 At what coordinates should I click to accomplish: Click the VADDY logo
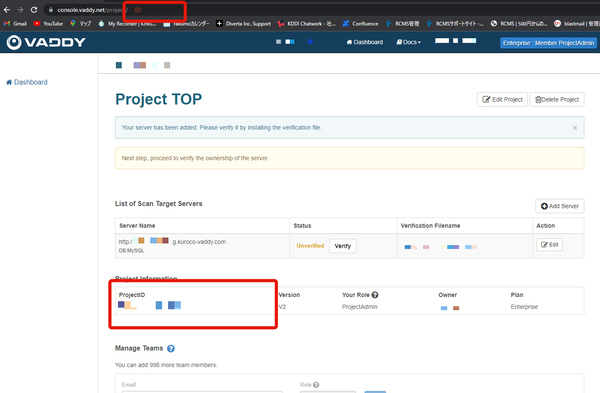[x=46, y=42]
